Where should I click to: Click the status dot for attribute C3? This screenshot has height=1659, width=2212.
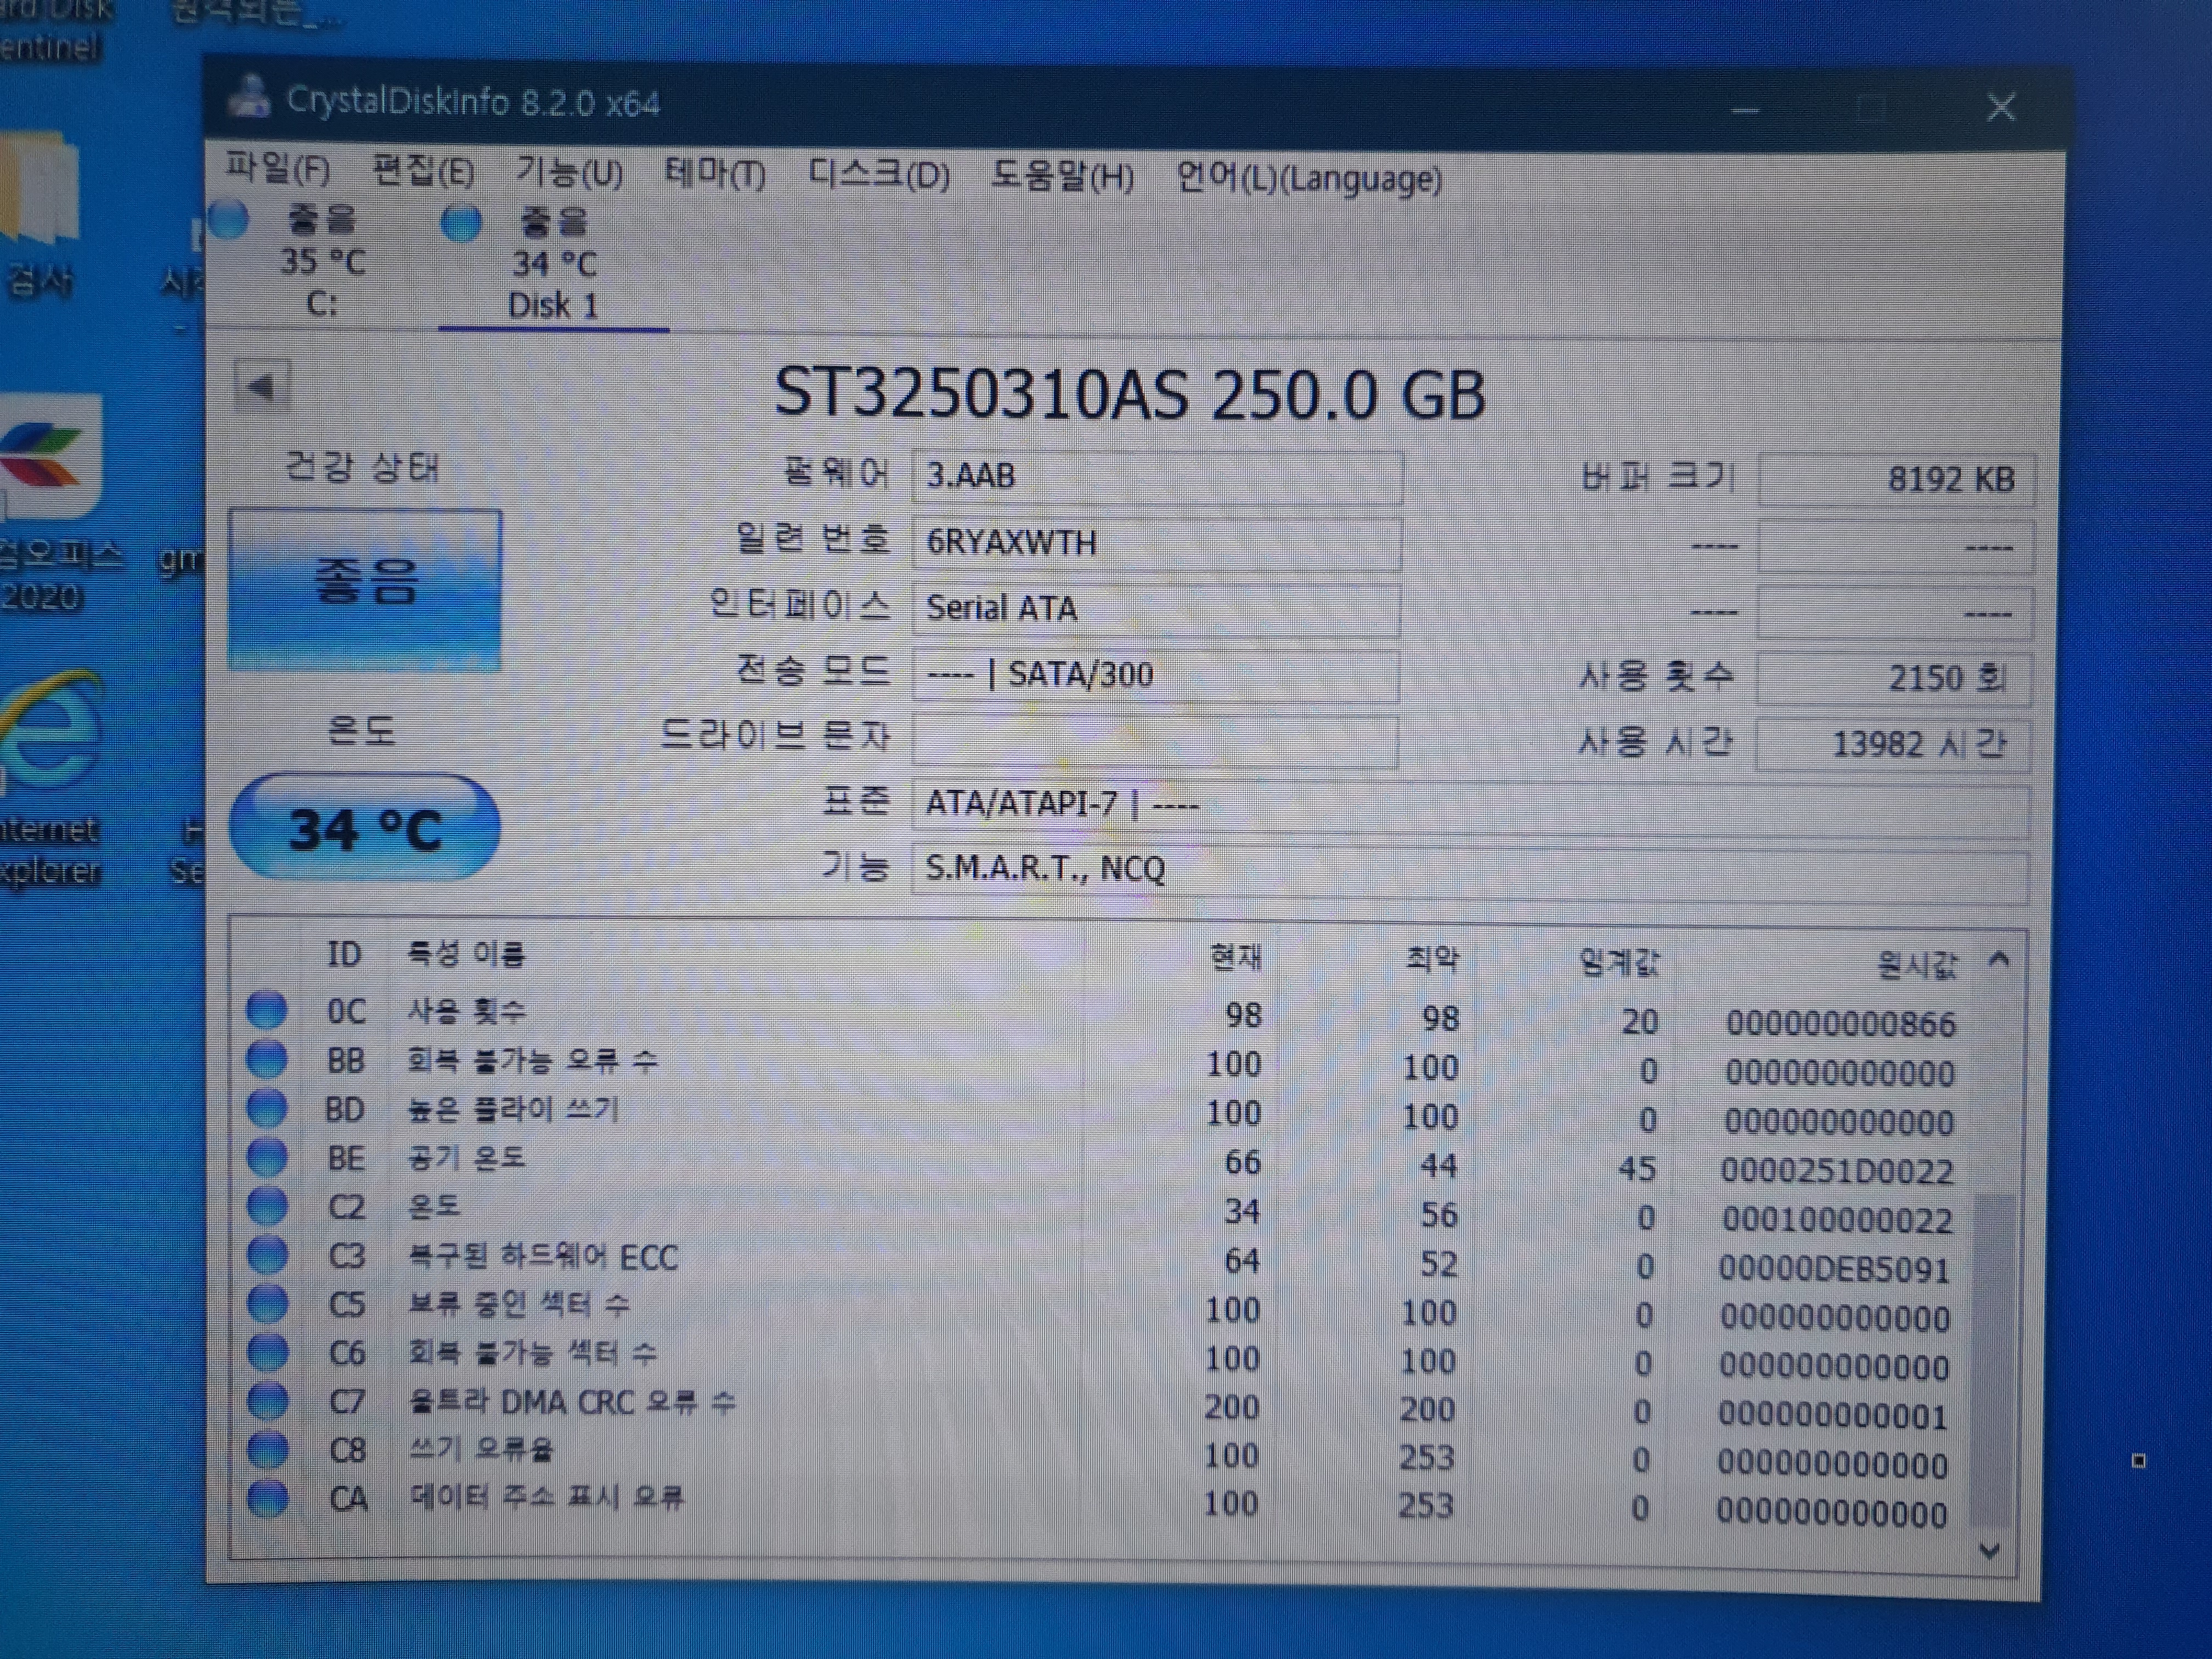(x=268, y=1255)
